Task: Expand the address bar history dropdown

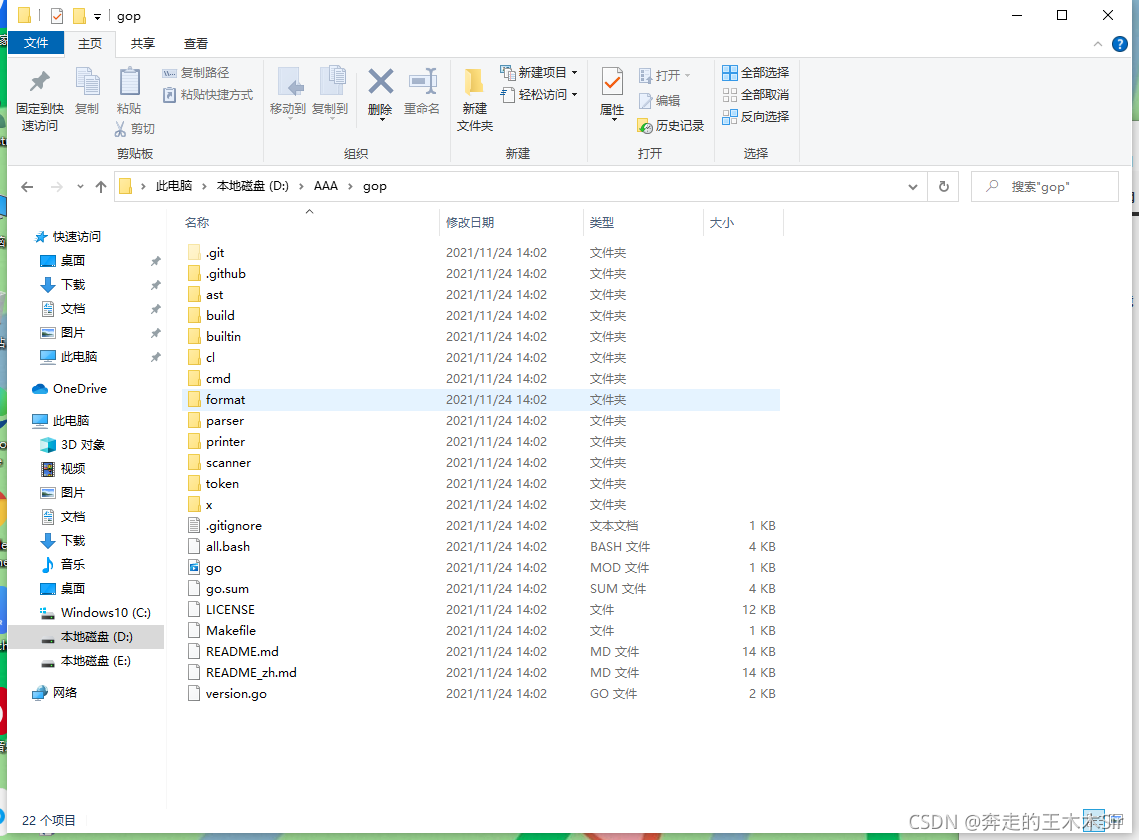Action: coord(912,187)
